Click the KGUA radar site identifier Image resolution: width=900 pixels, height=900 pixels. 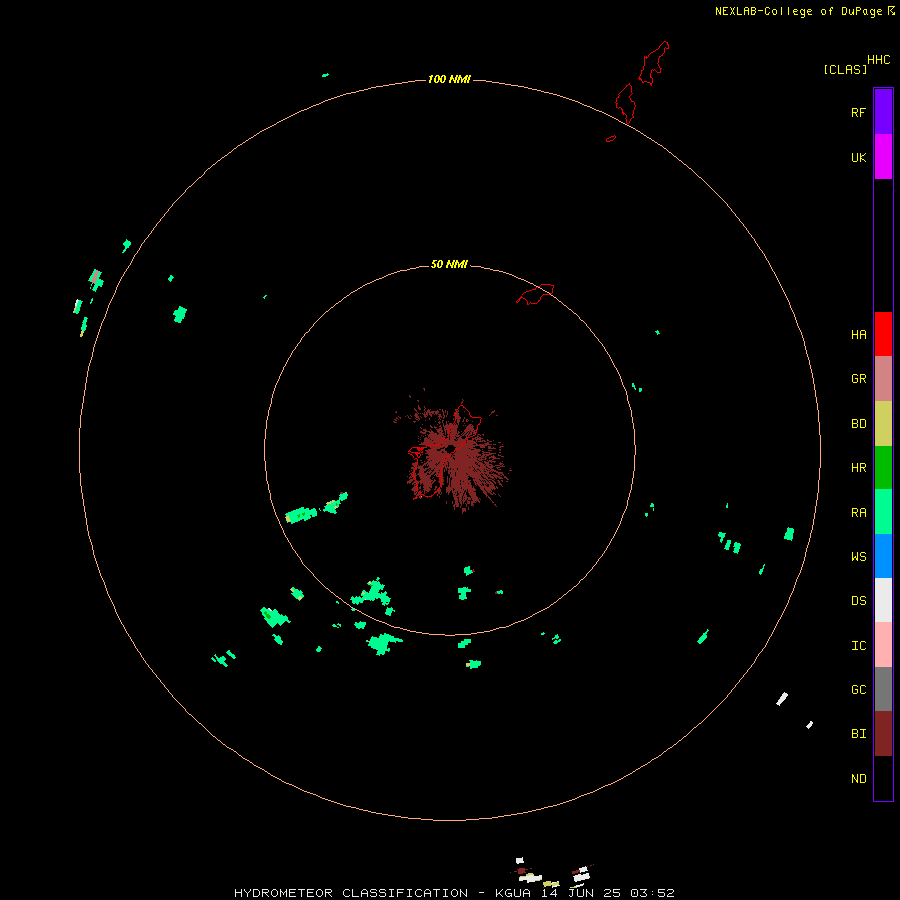513,893
